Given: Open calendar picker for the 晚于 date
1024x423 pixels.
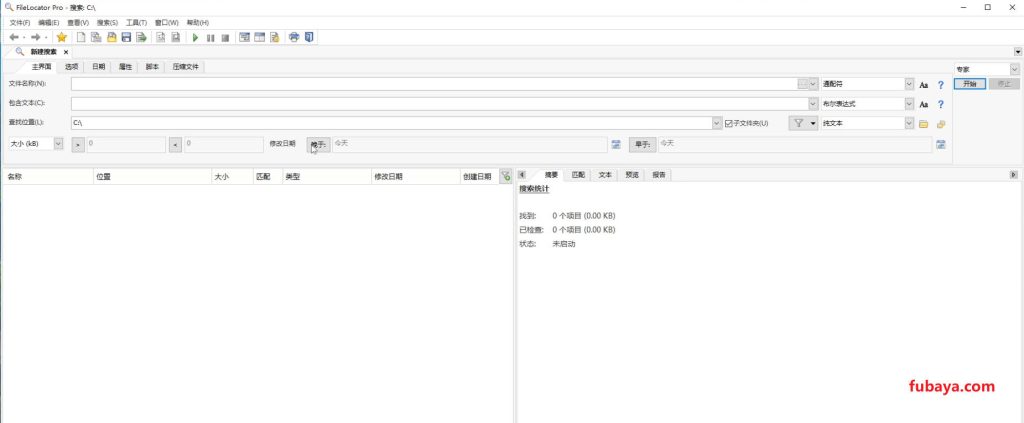Looking at the screenshot, I should click(615, 144).
